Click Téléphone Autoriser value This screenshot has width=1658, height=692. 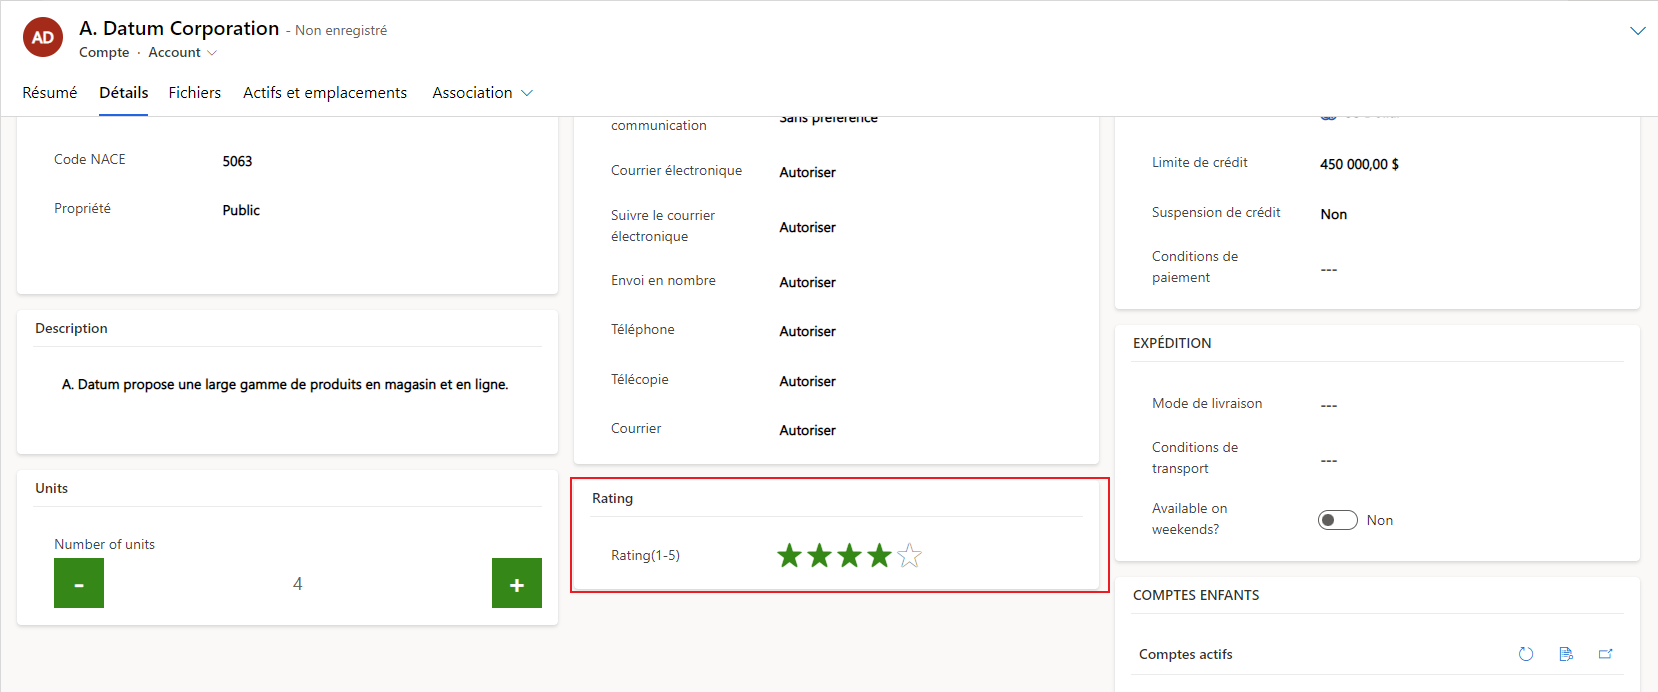[808, 331]
